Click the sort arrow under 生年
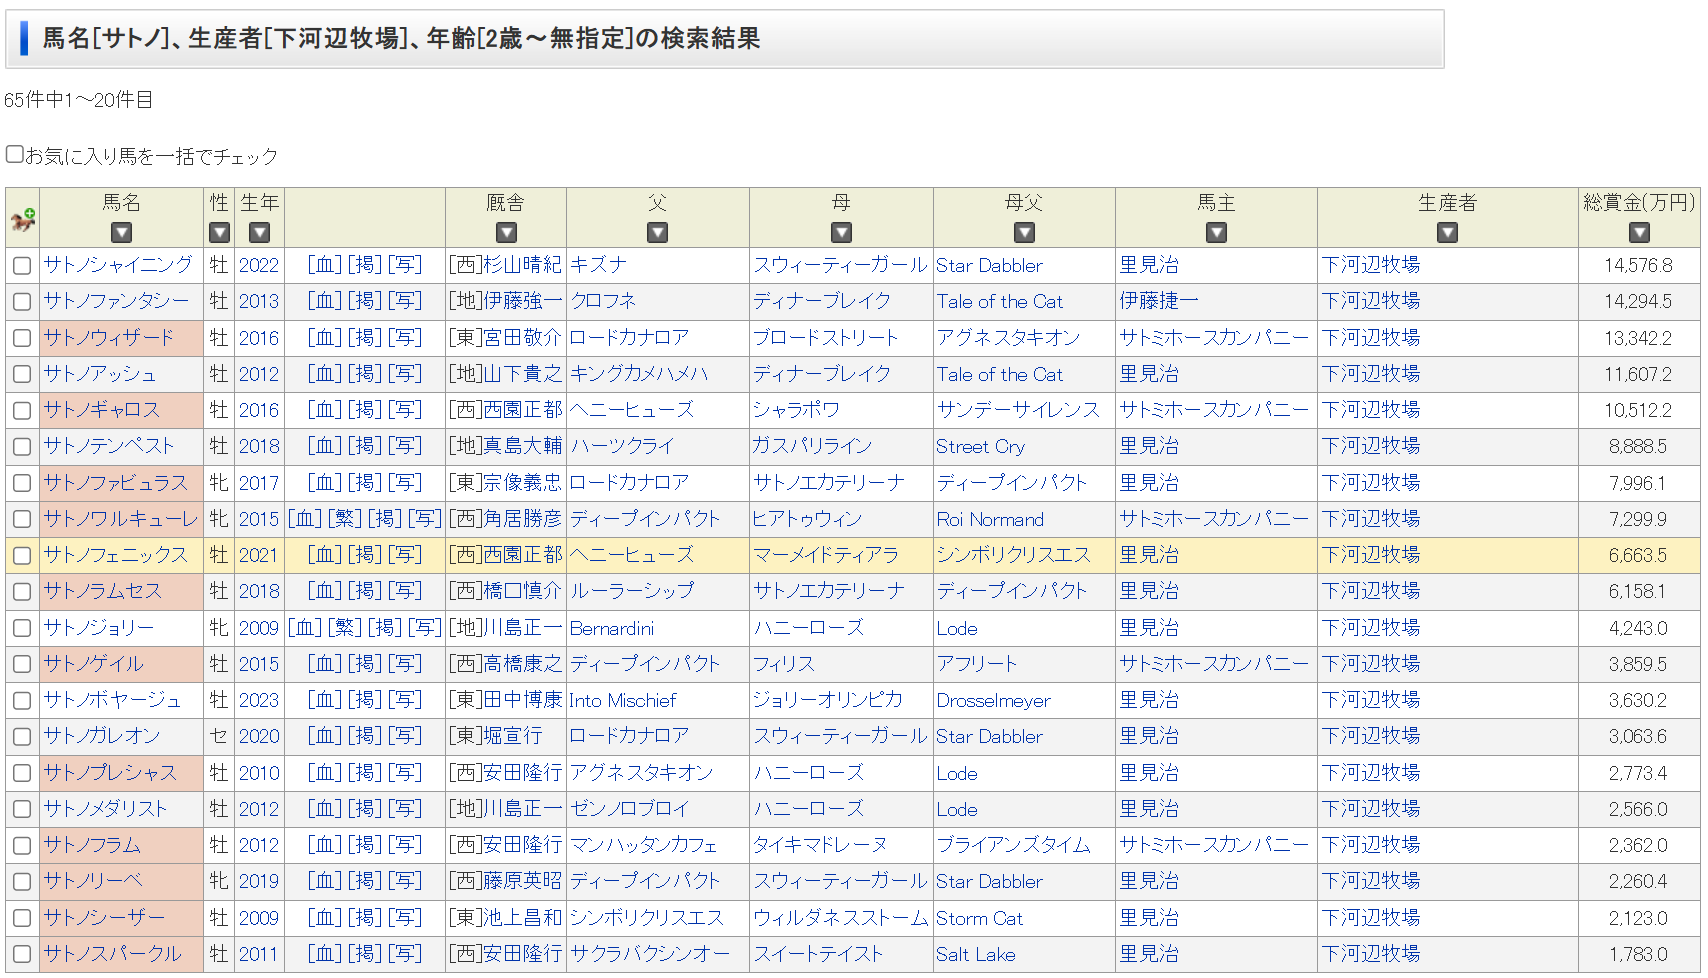This screenshot has height=978, width=1708. [259, 233]
